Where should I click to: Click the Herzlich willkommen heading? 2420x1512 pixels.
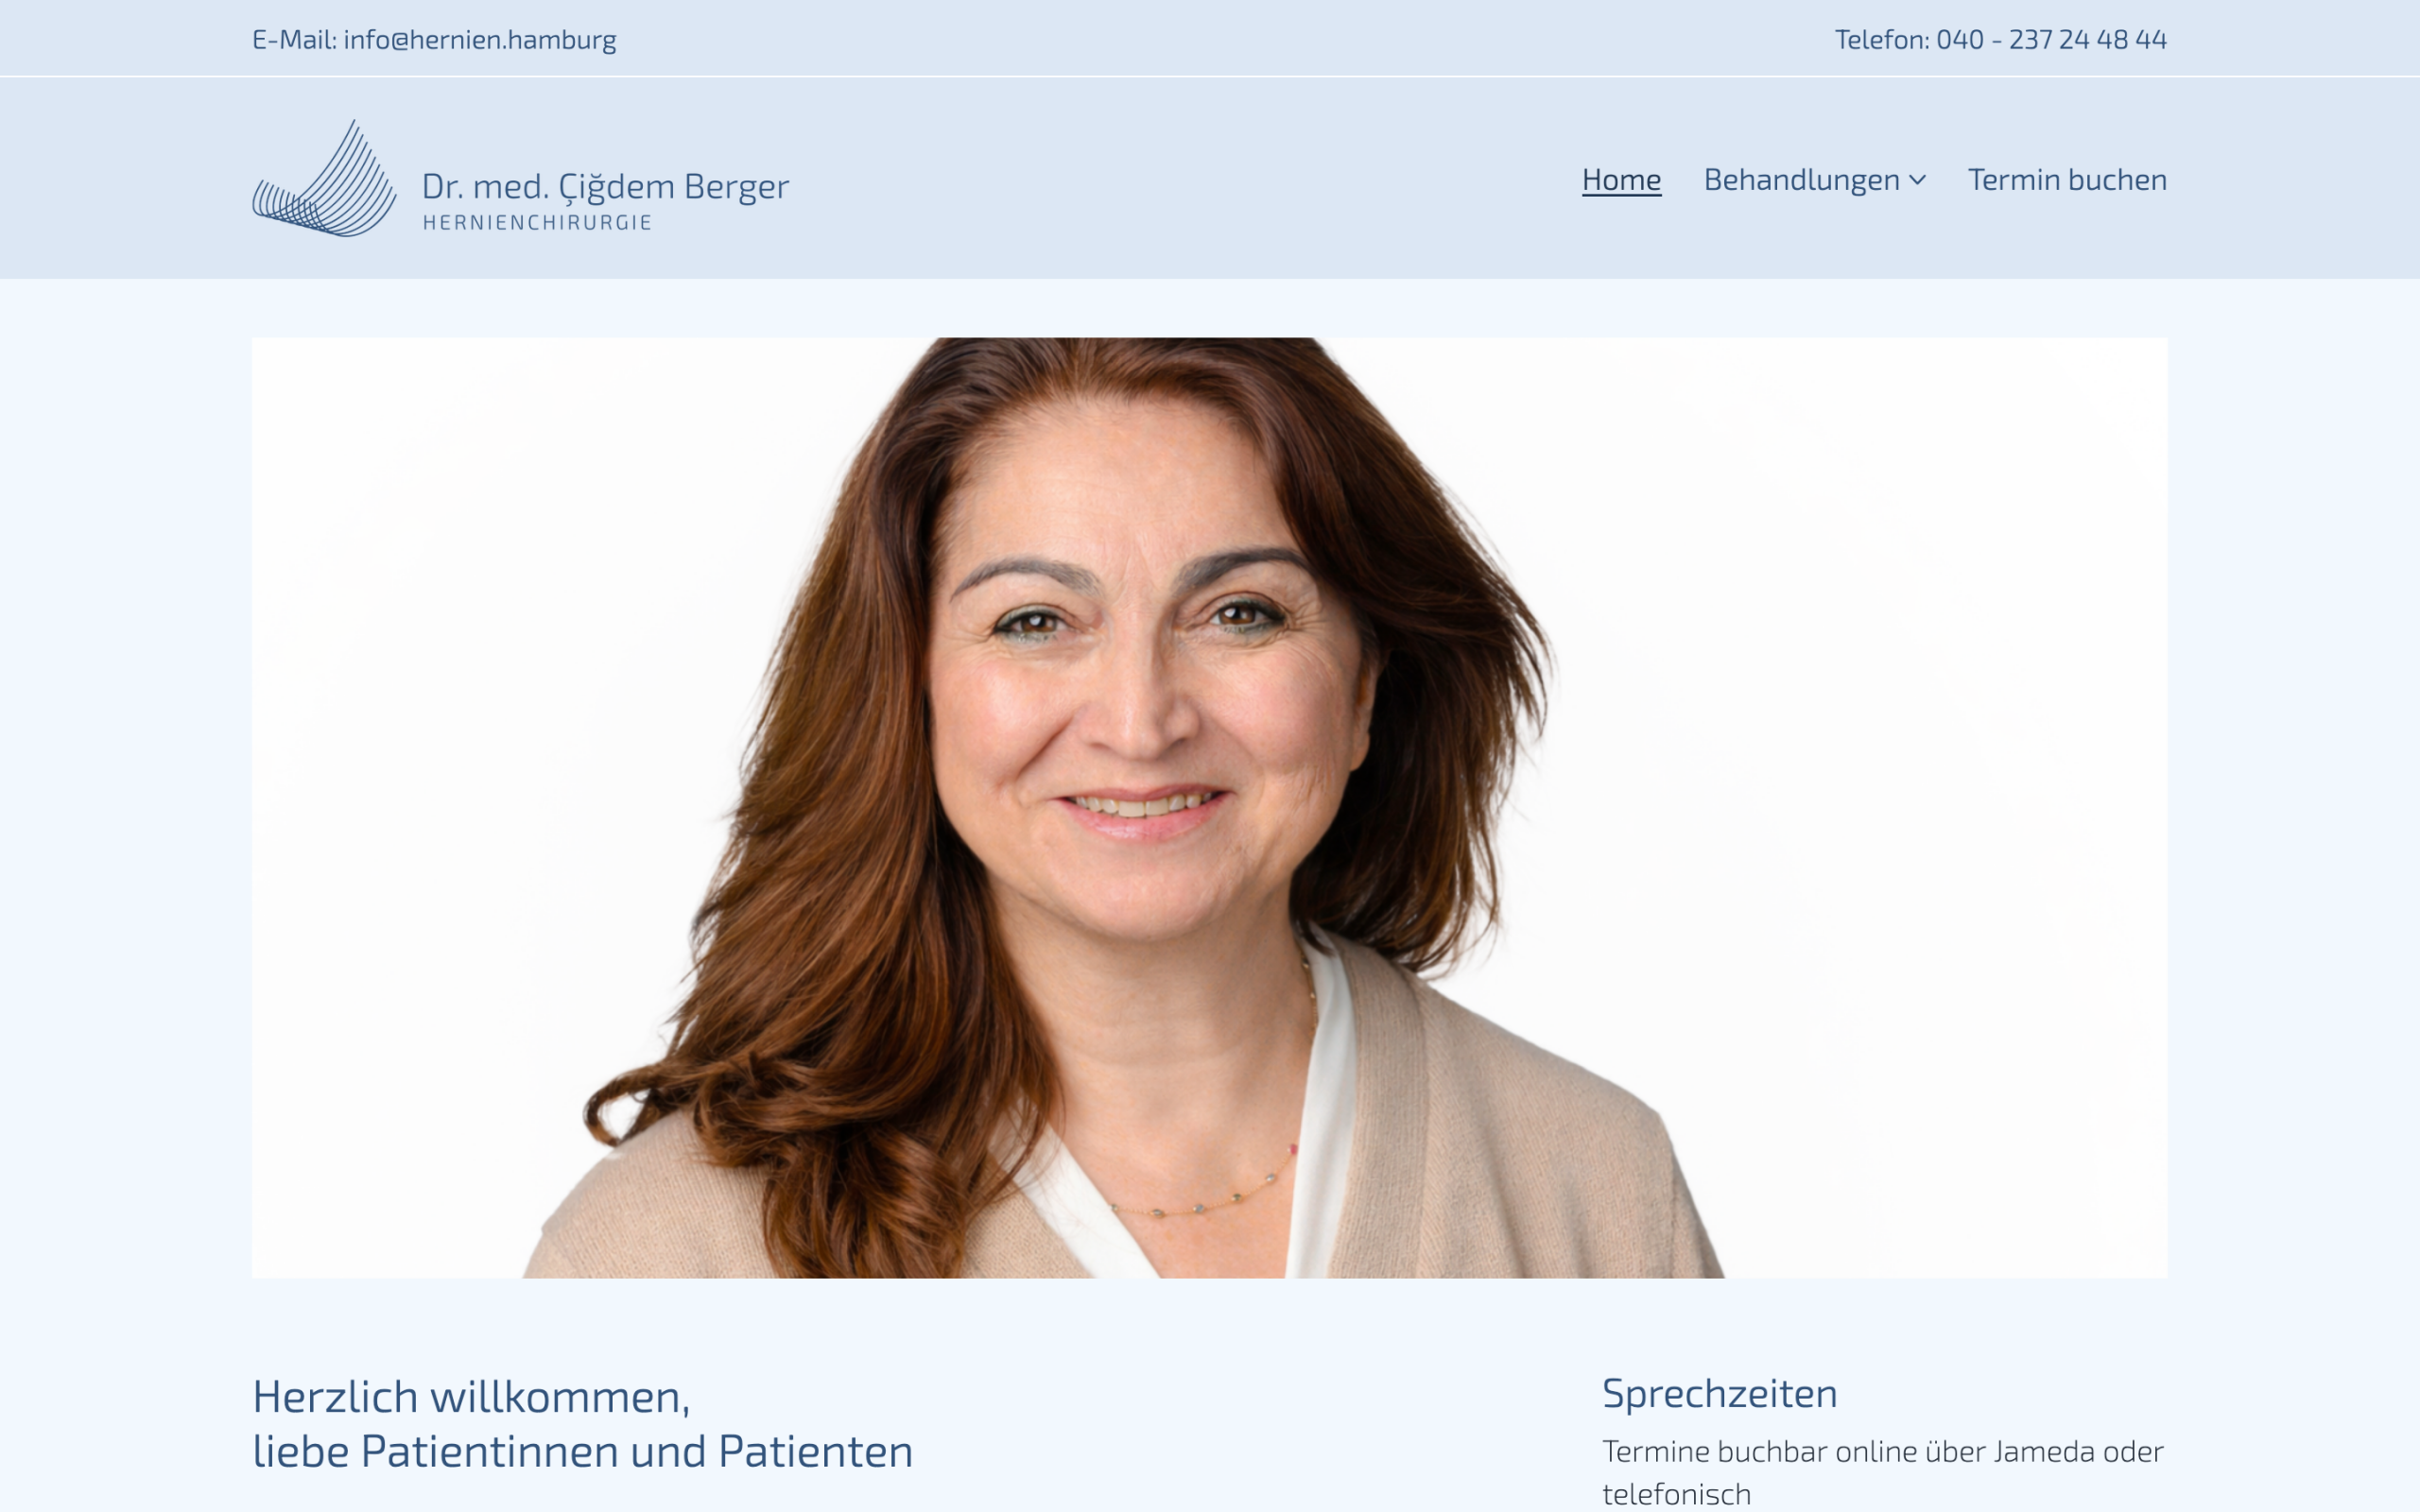(x=471, y=1396)
